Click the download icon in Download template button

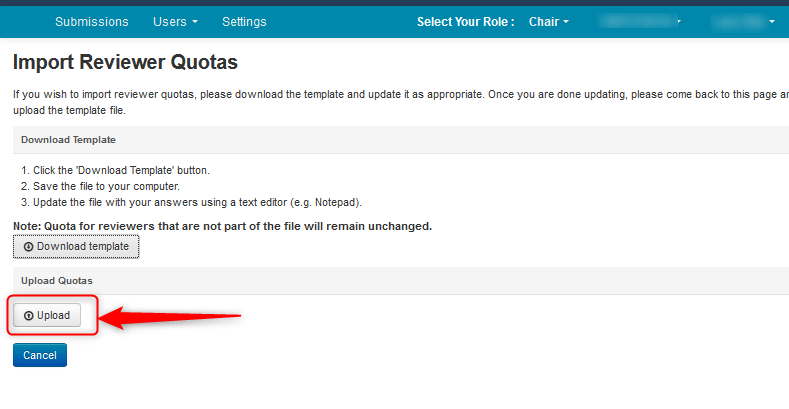[28, 246]
